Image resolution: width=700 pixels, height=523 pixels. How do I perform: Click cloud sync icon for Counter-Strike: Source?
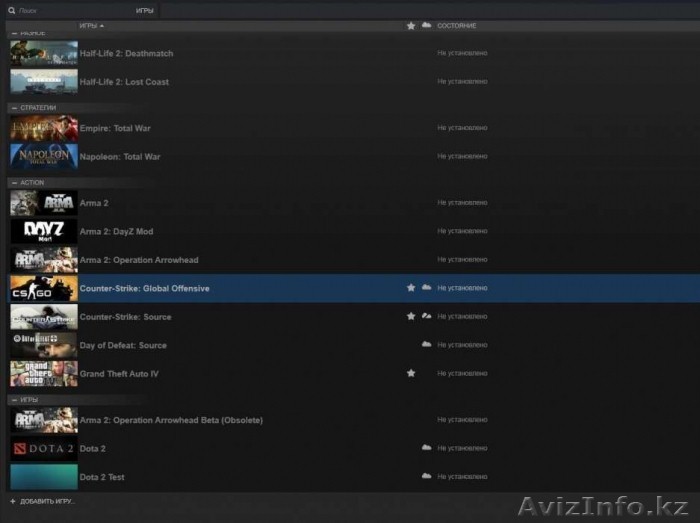pyautogui.click(x=426, y=316)
